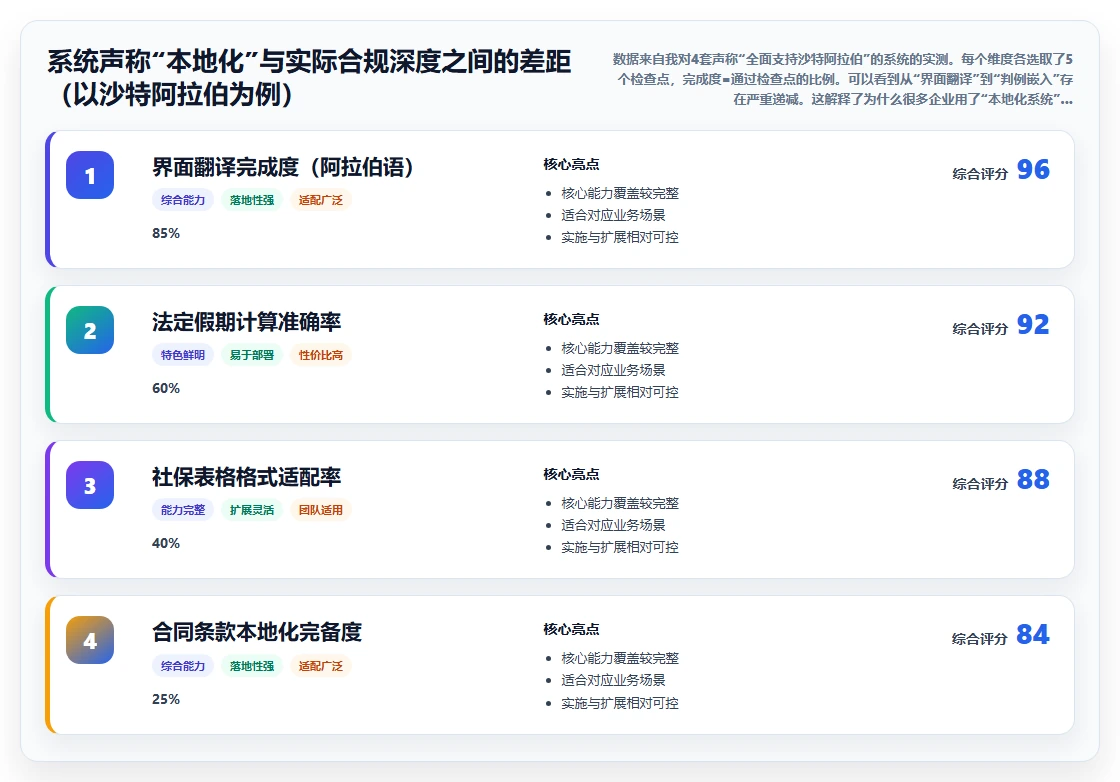This screenshot has height=782, width=1120.
Task: Click 核心亮点 heading in card 4
Action: 571,629
